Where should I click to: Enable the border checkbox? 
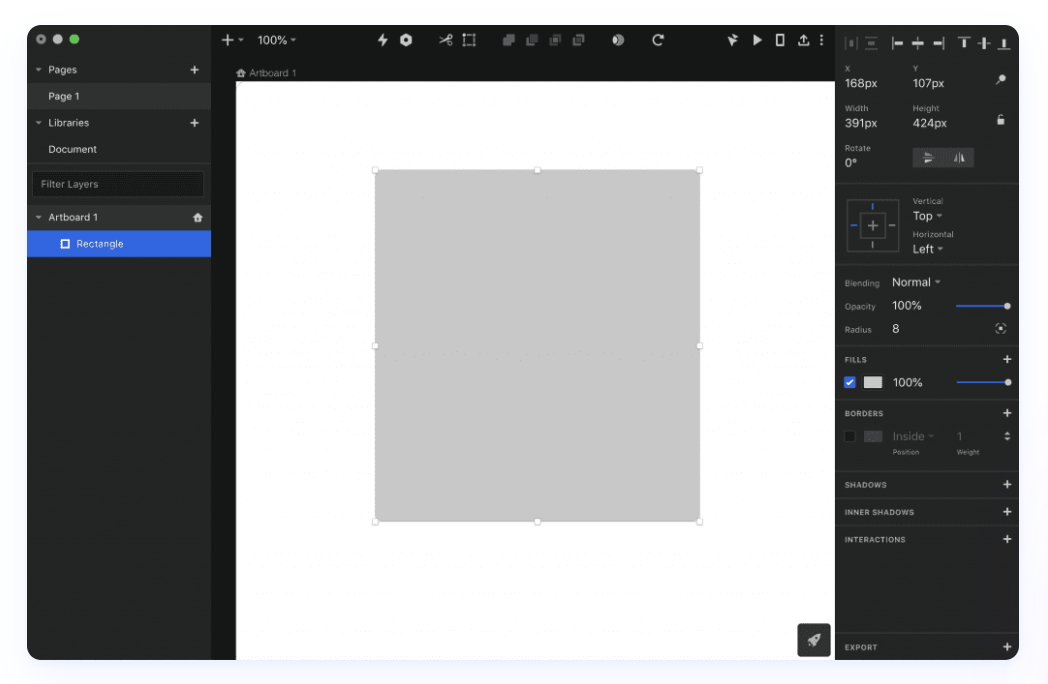point(849,436)
